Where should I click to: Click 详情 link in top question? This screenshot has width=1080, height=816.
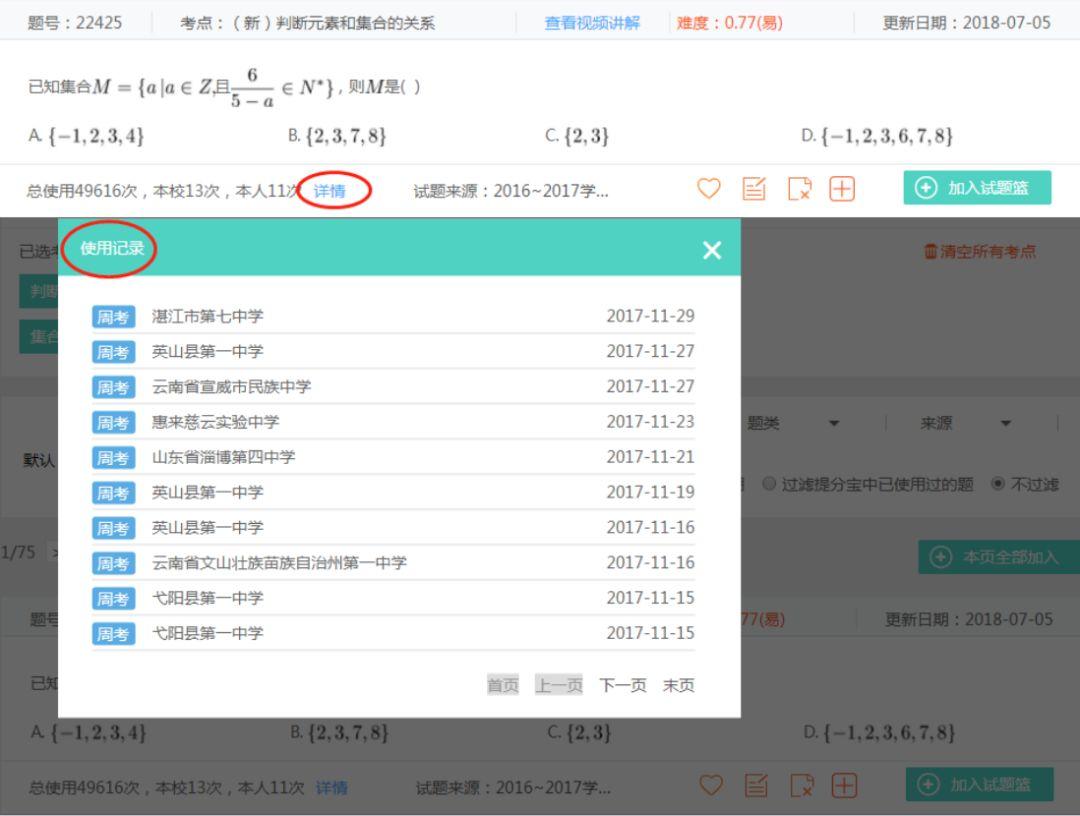click(x=329, y=191)
